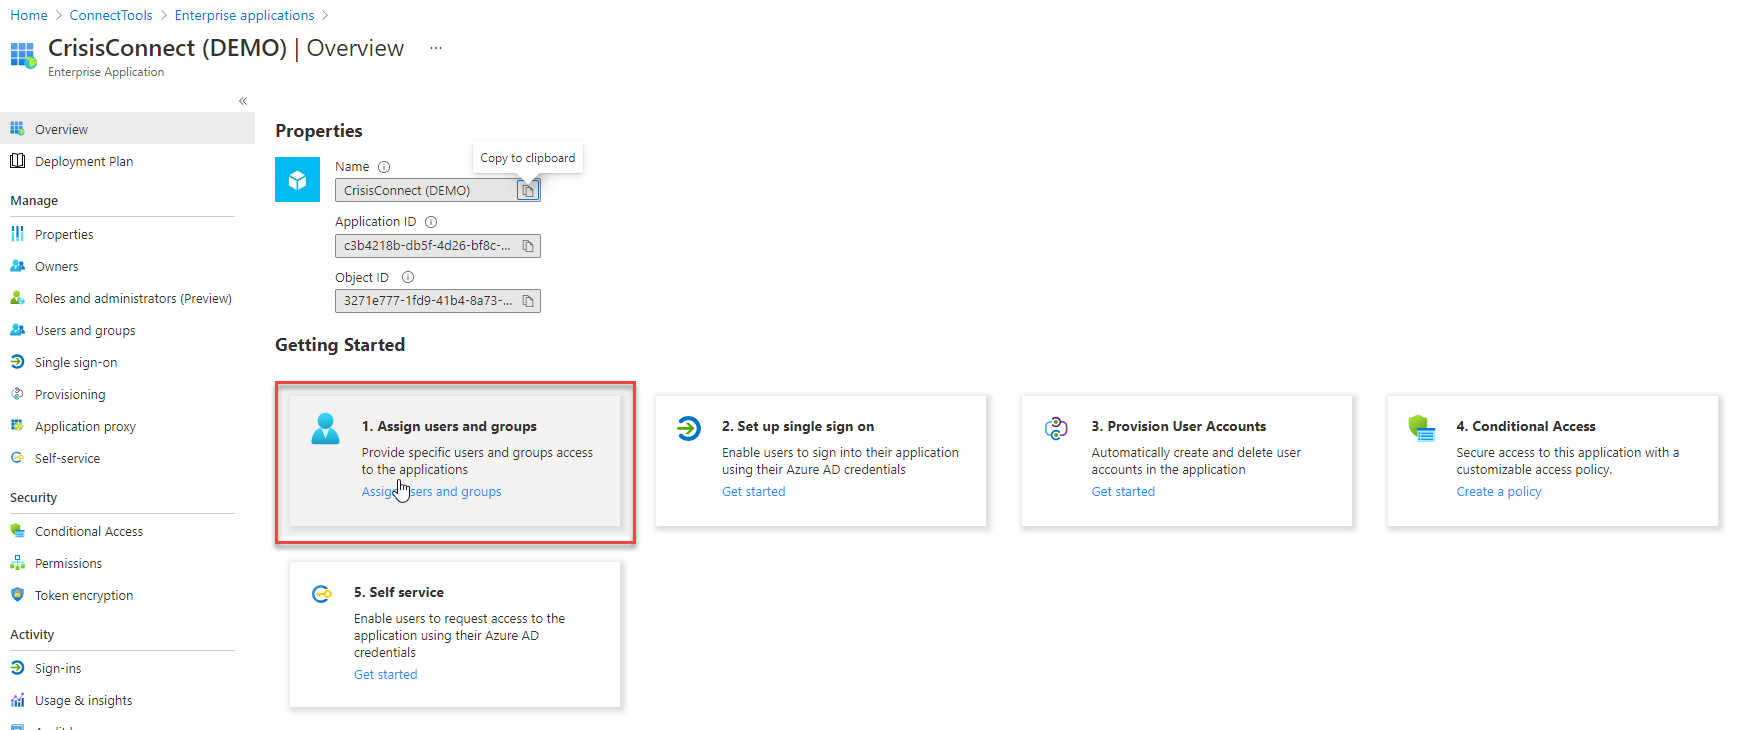Go to ConnectTools breadcrumb
The width and height of the screenshot is (1752, 730).
(111, 15)
